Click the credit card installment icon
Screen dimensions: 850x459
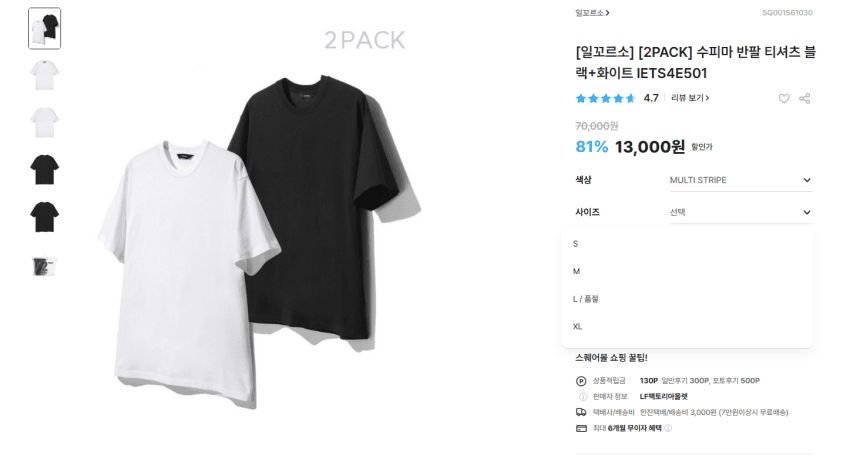point(581,428)
